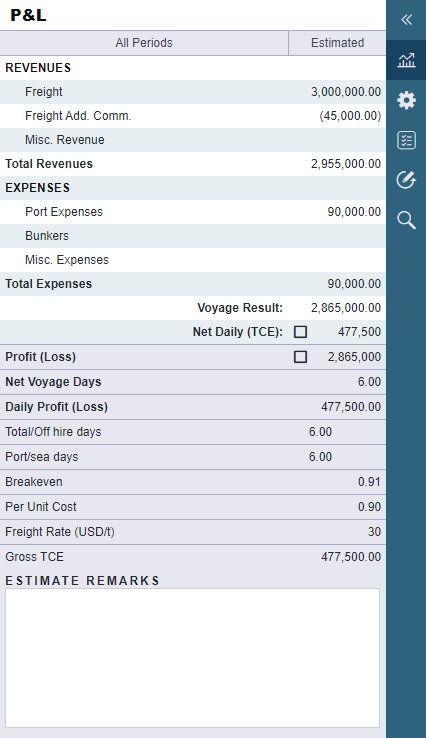The height and width of the screenshot is (738, 426).
Task: Open the checklist icon in sidebar
Action: pyautogui.click(x=406, y=140)
